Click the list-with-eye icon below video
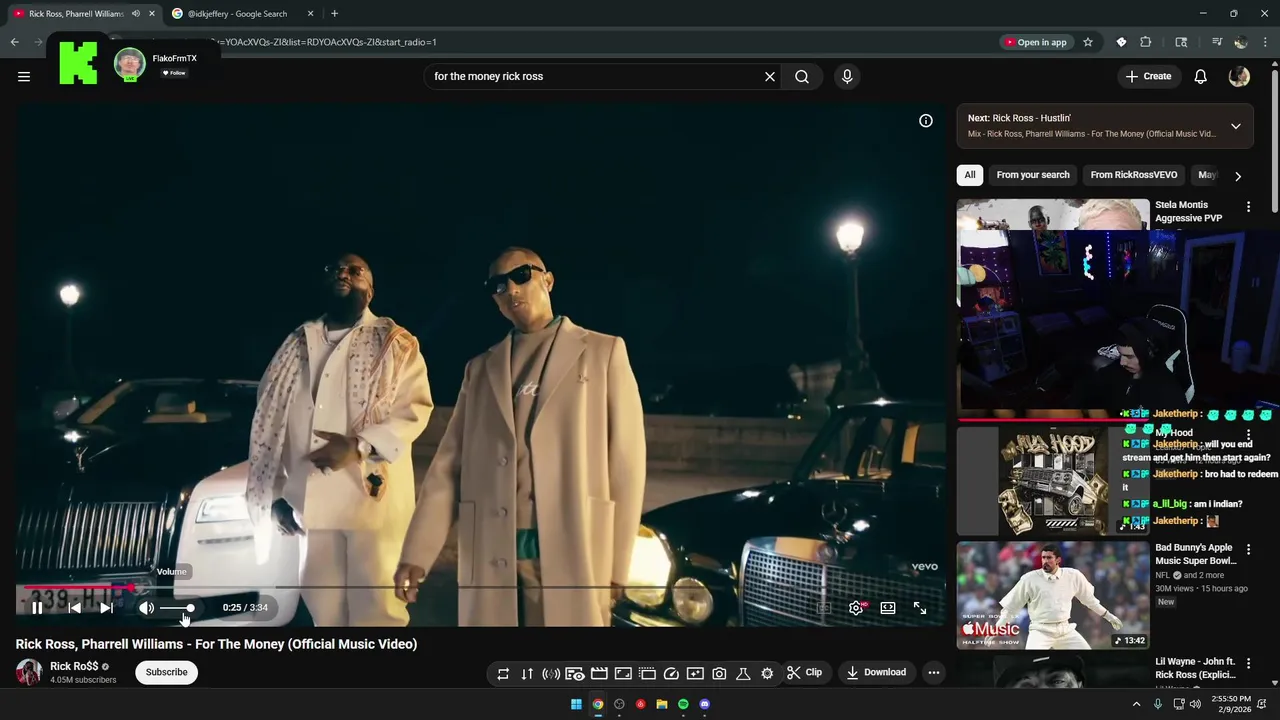The width and height of the screenshot is (1280, 720). [x=575, y=673]
